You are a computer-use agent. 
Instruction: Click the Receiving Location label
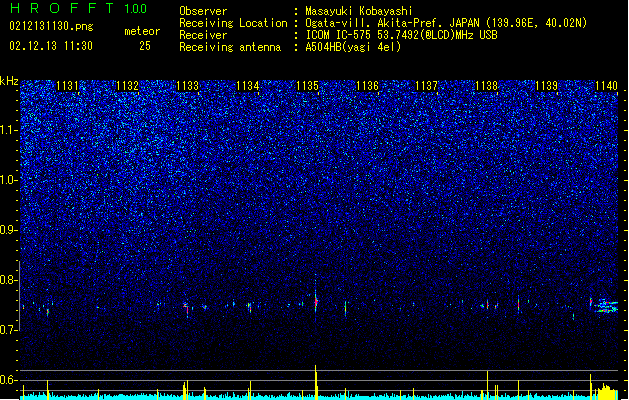[x=233, y=23]
